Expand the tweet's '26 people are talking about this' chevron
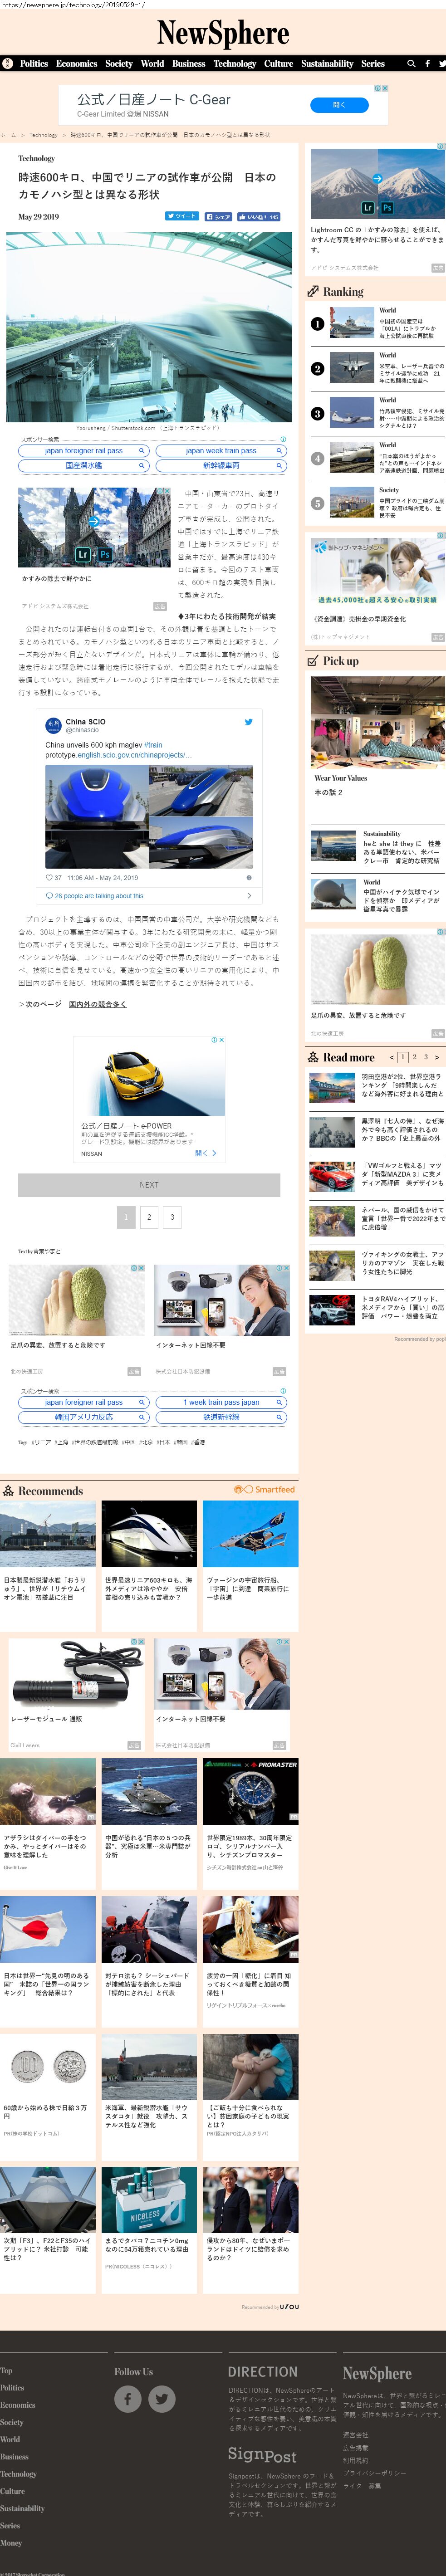Screen dimensions: 446x2576 (248, 895)
